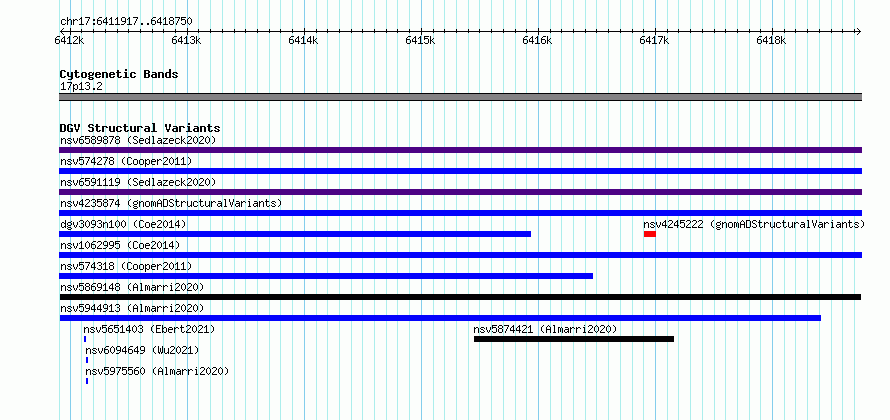Viewport: 890px width, 420px height.
Task: Click the nsv4235874 (gnomADStructuralVariants) label
Action: pos(171,203)
